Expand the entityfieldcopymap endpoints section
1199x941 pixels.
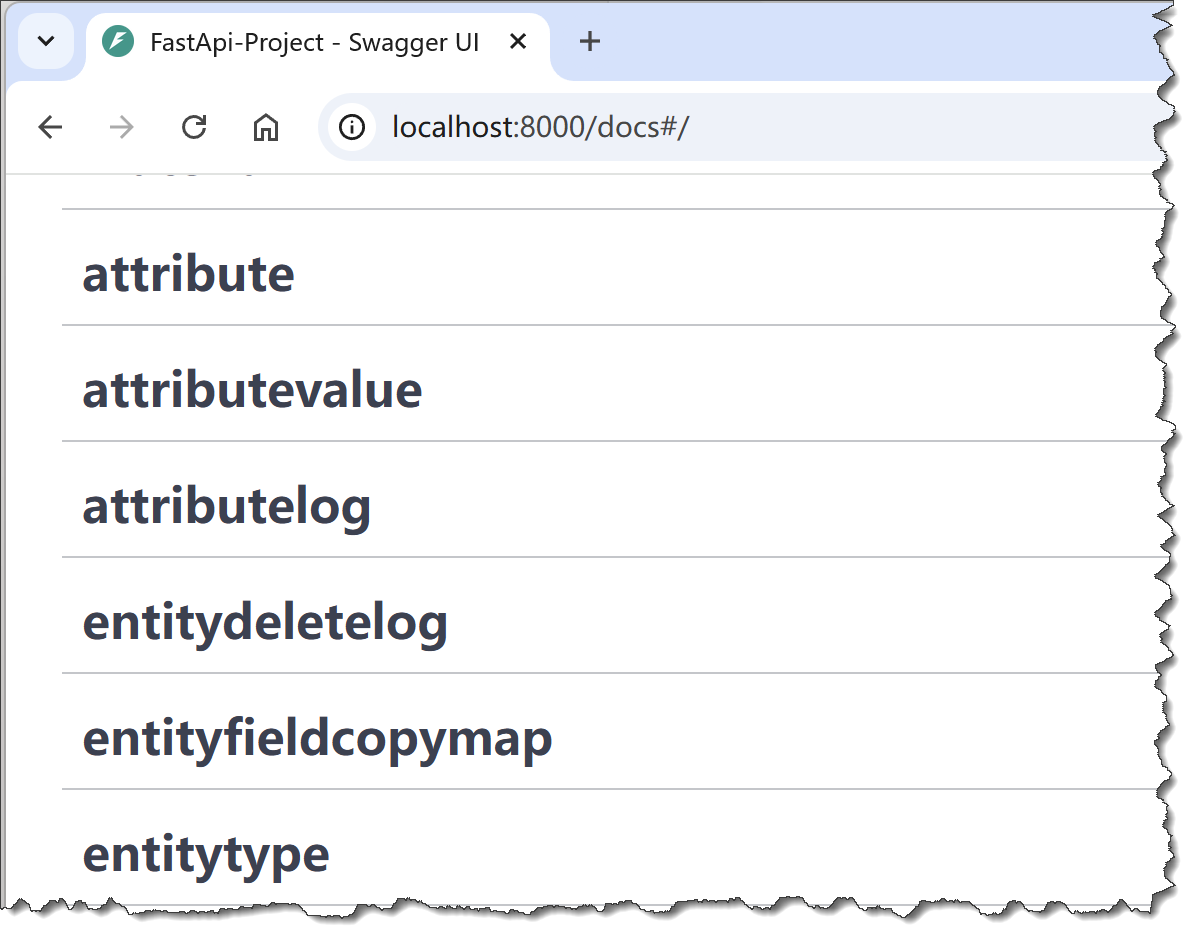[x=317, y=738]
